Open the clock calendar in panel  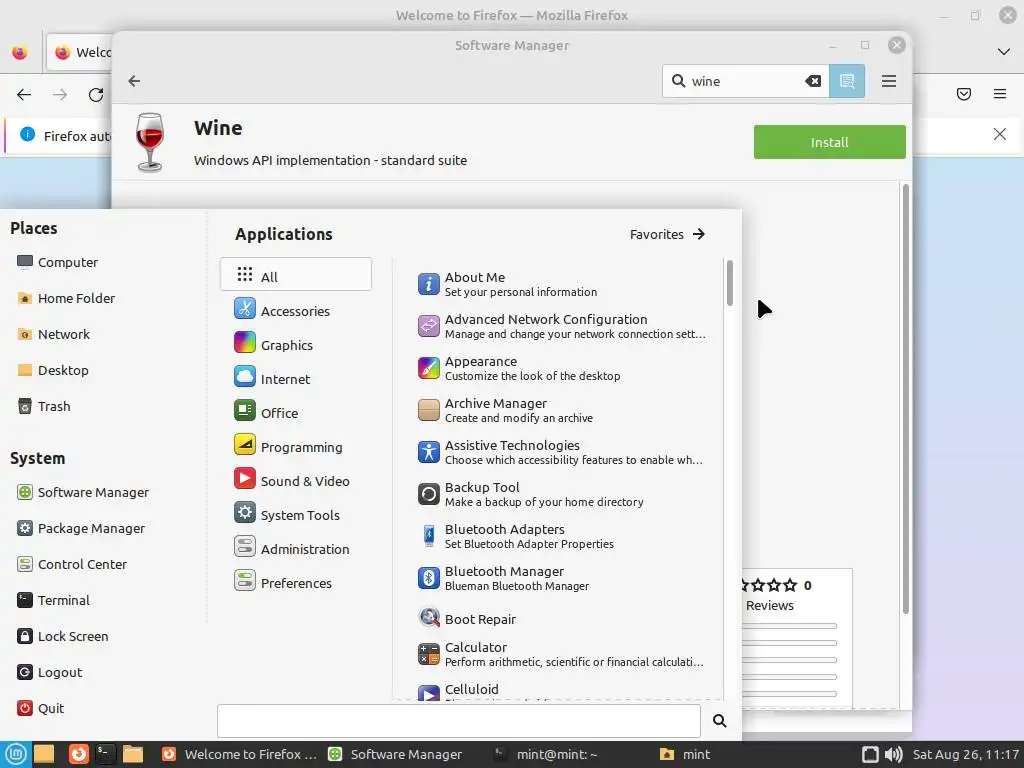coord(966,754)
